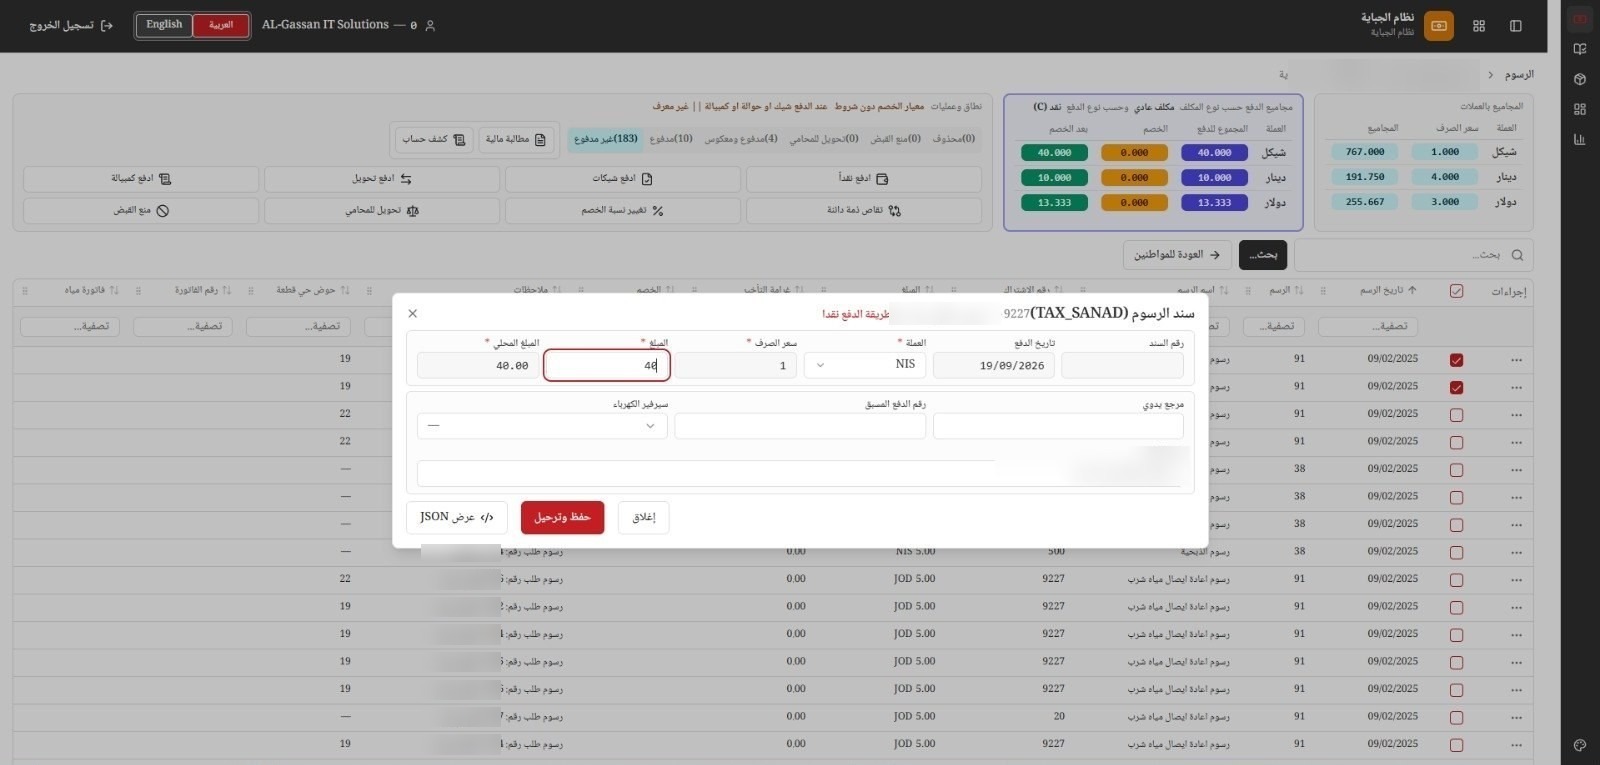Switch language to English
Screen dimensions: 1600x765
pyautogui.click(x=164, y=25)
